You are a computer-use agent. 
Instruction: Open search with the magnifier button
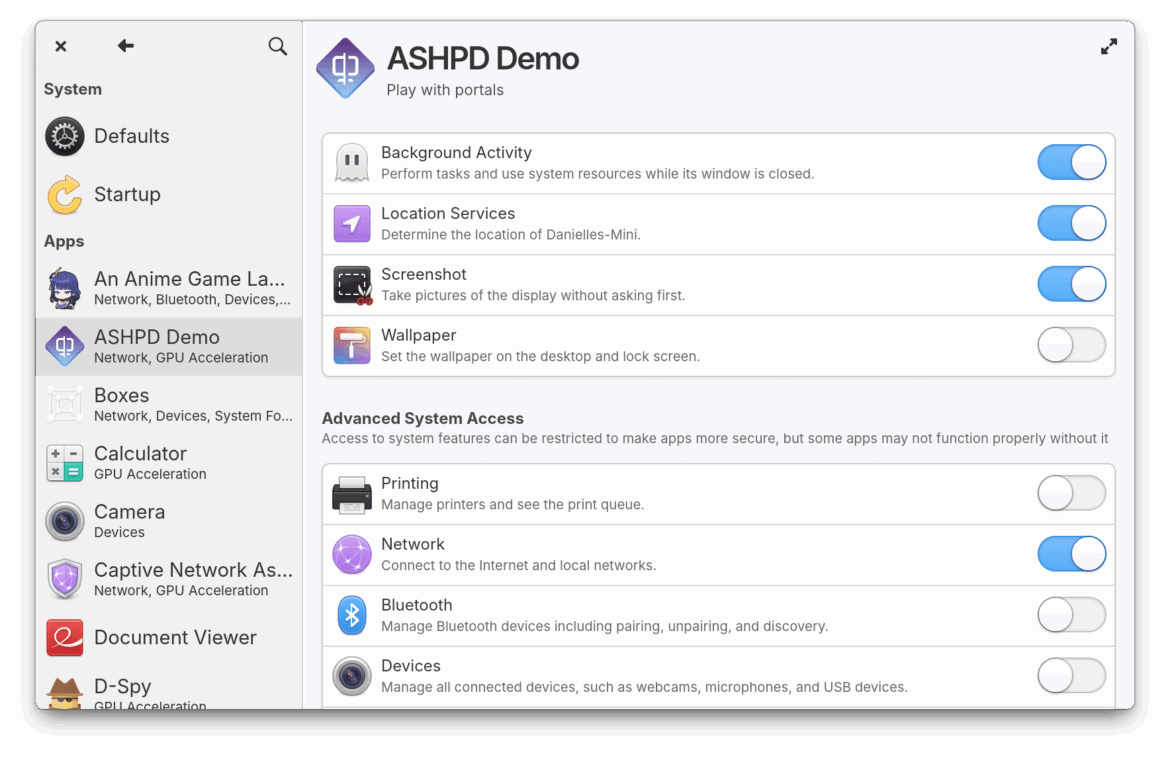[277, 46]
